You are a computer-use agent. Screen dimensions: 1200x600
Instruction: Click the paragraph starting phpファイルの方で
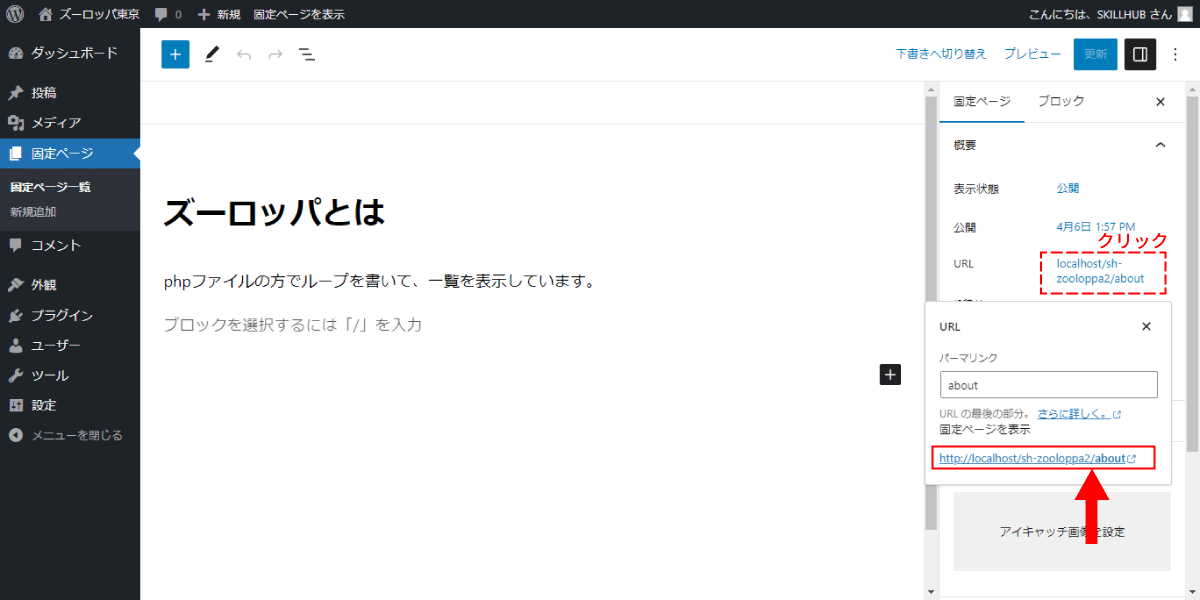(x=380, y=282)
